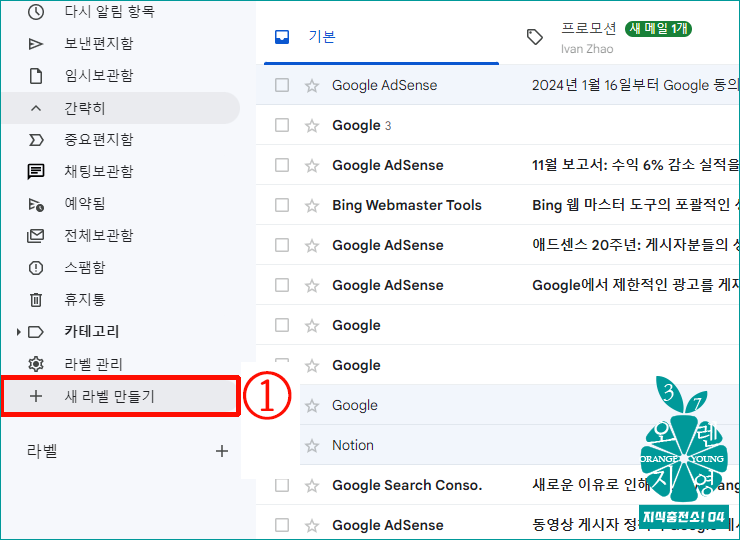Viewport: 740px width, 540px height.
Task: Tick the checkbox for Google 3 conversation
Action: click(x=282, y=126)
